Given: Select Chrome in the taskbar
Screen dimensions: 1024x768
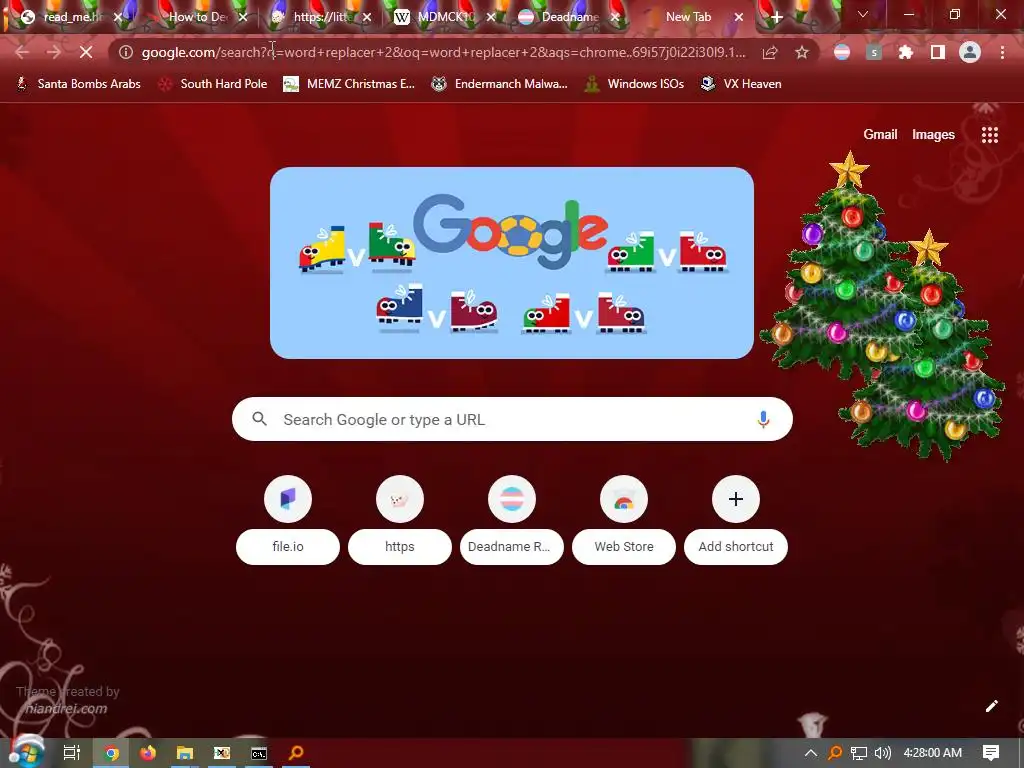Looking at the screenshot, I should point(111,753).
